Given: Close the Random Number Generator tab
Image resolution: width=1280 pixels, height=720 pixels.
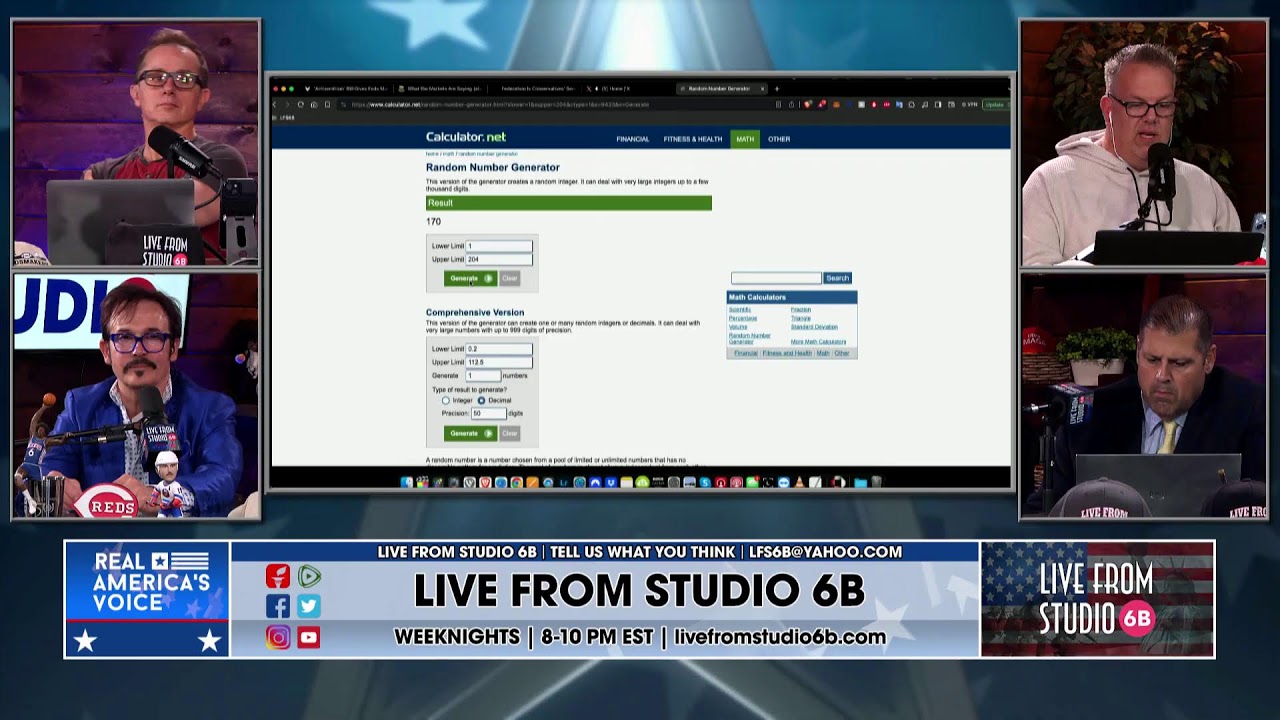Looking at the screenshot, I should [x=762, y=88].
